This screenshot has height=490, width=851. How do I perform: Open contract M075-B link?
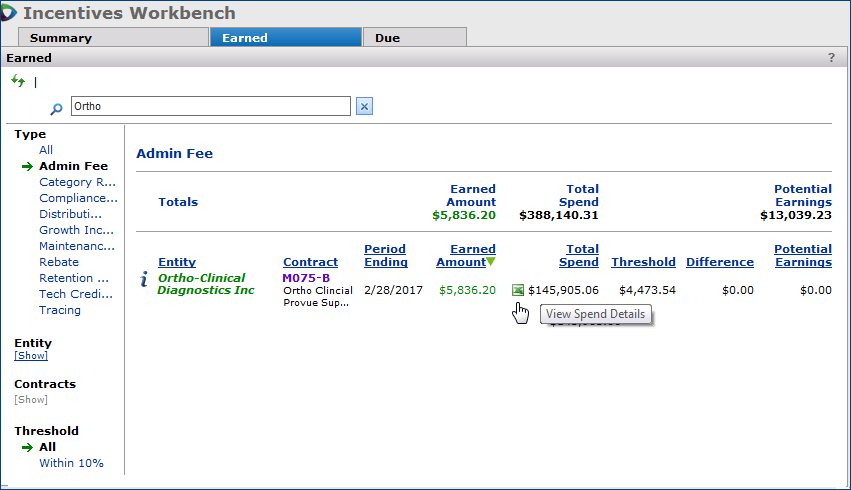[x=305, y=278]
